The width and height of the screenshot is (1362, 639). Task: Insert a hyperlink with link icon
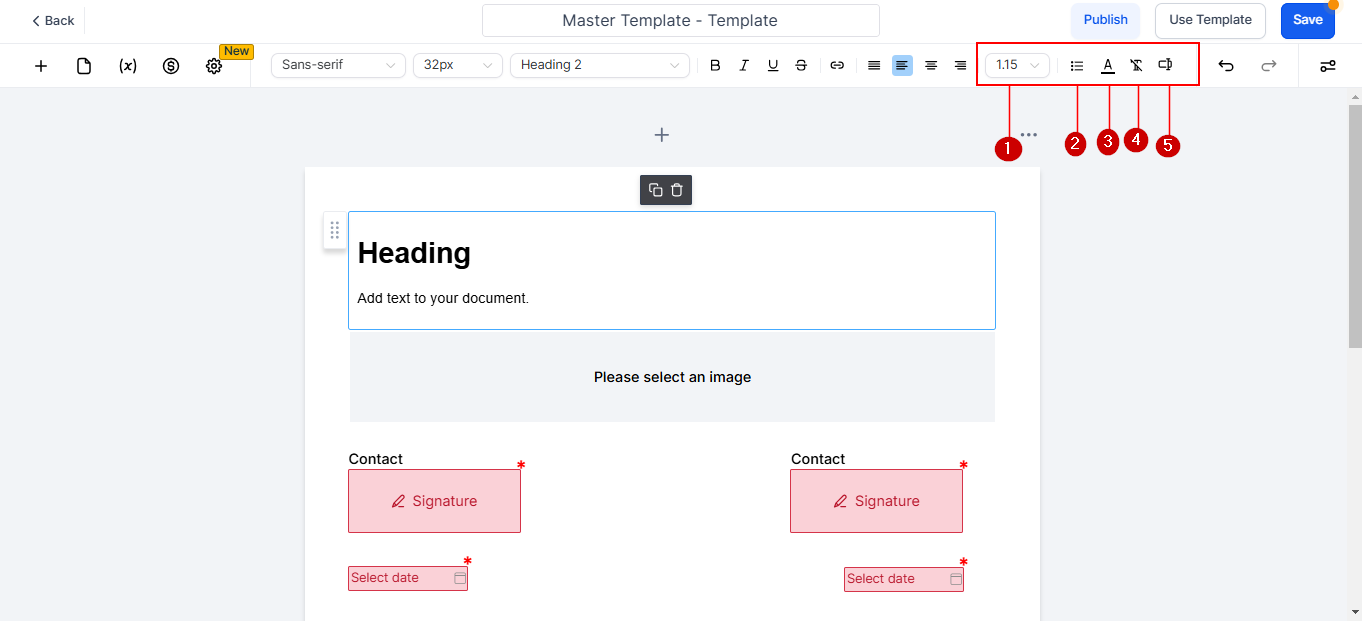pyautogui.click(x=838, y=65)
